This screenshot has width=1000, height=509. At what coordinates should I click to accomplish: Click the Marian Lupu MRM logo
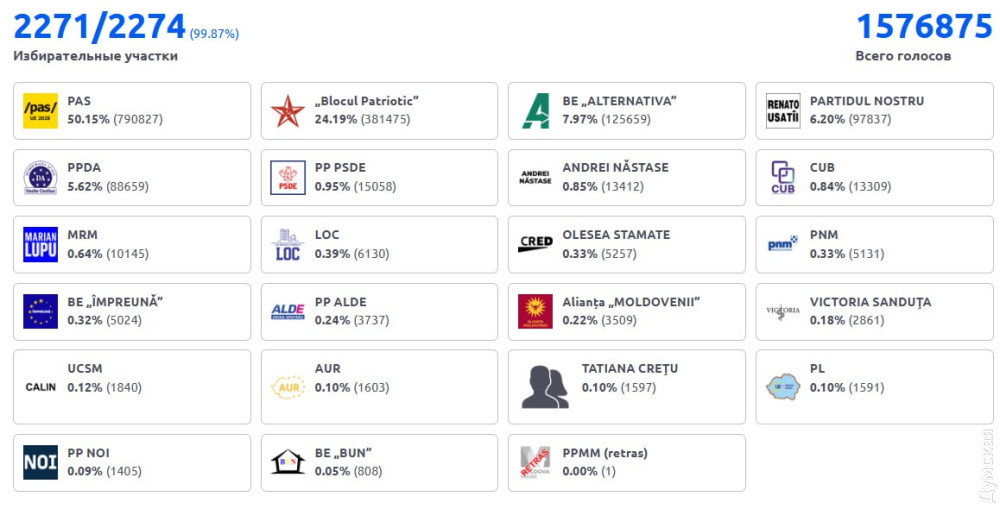(x=40, y=245)
